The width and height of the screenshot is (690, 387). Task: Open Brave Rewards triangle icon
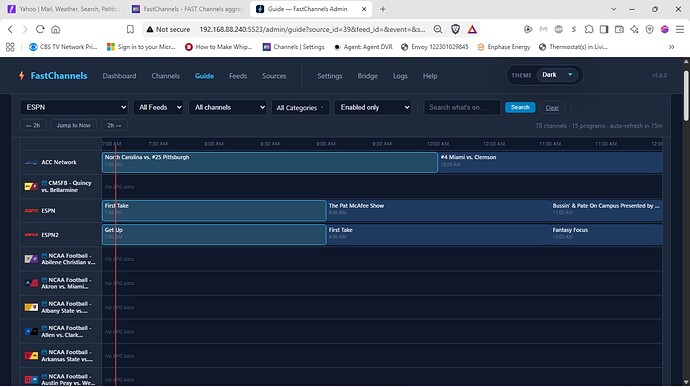coord(472,29)
